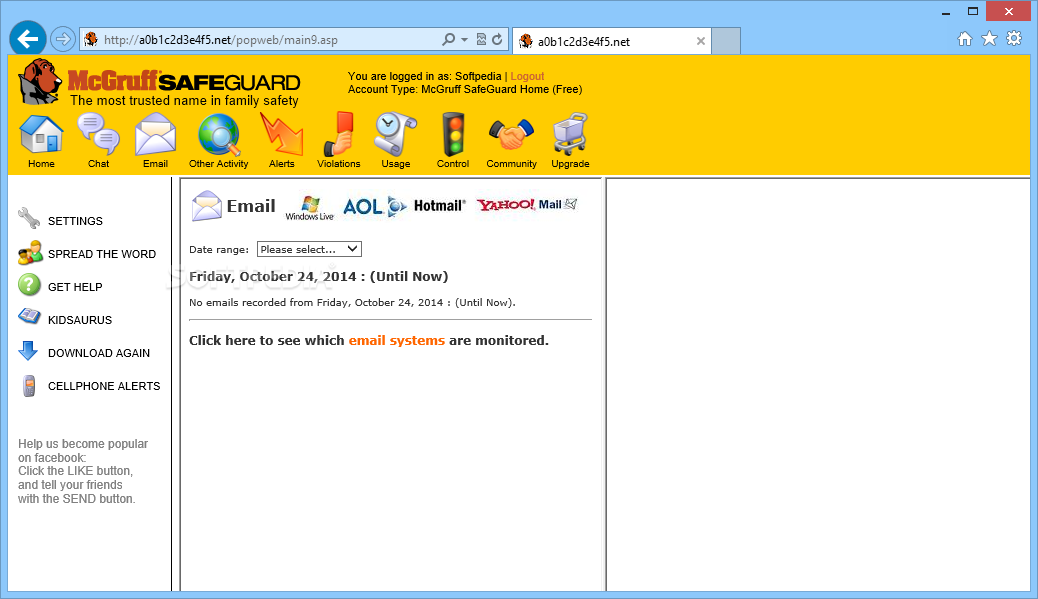Open the Community handshake icon

coord(511,134)
